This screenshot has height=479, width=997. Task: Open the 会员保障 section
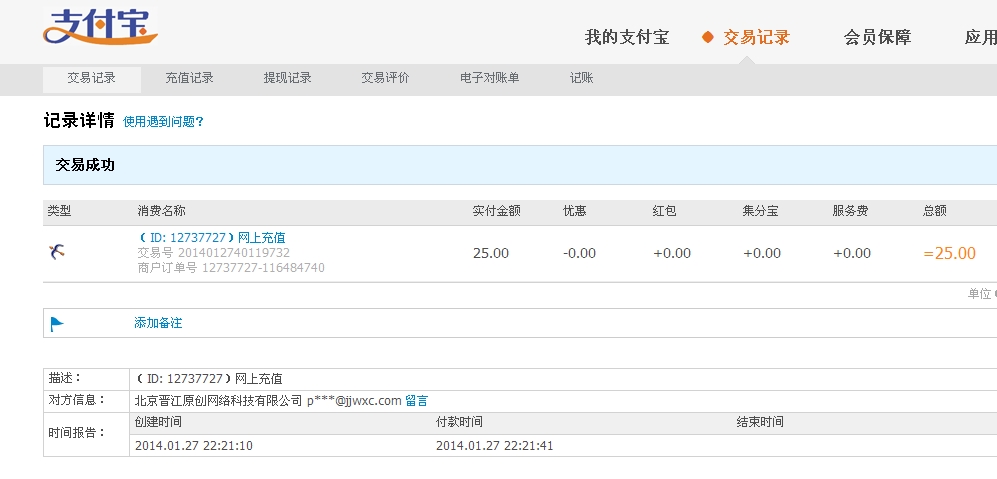[x=877, y=38]
